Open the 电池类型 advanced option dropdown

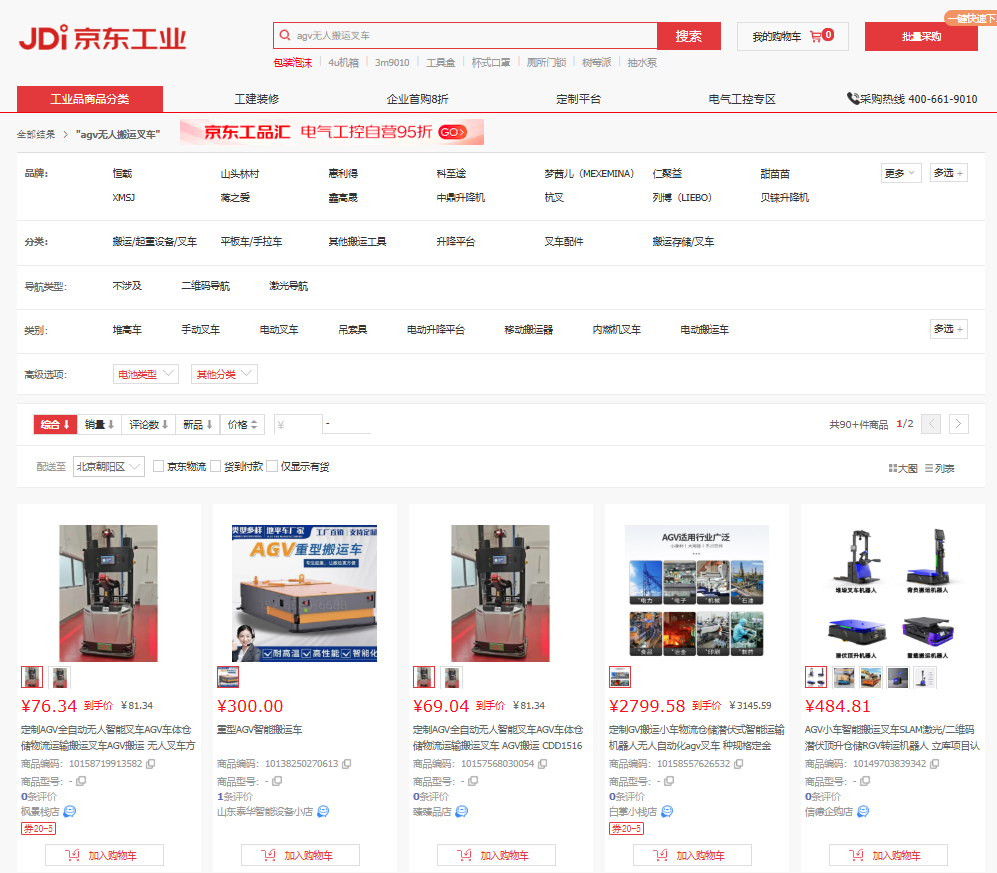146,375
